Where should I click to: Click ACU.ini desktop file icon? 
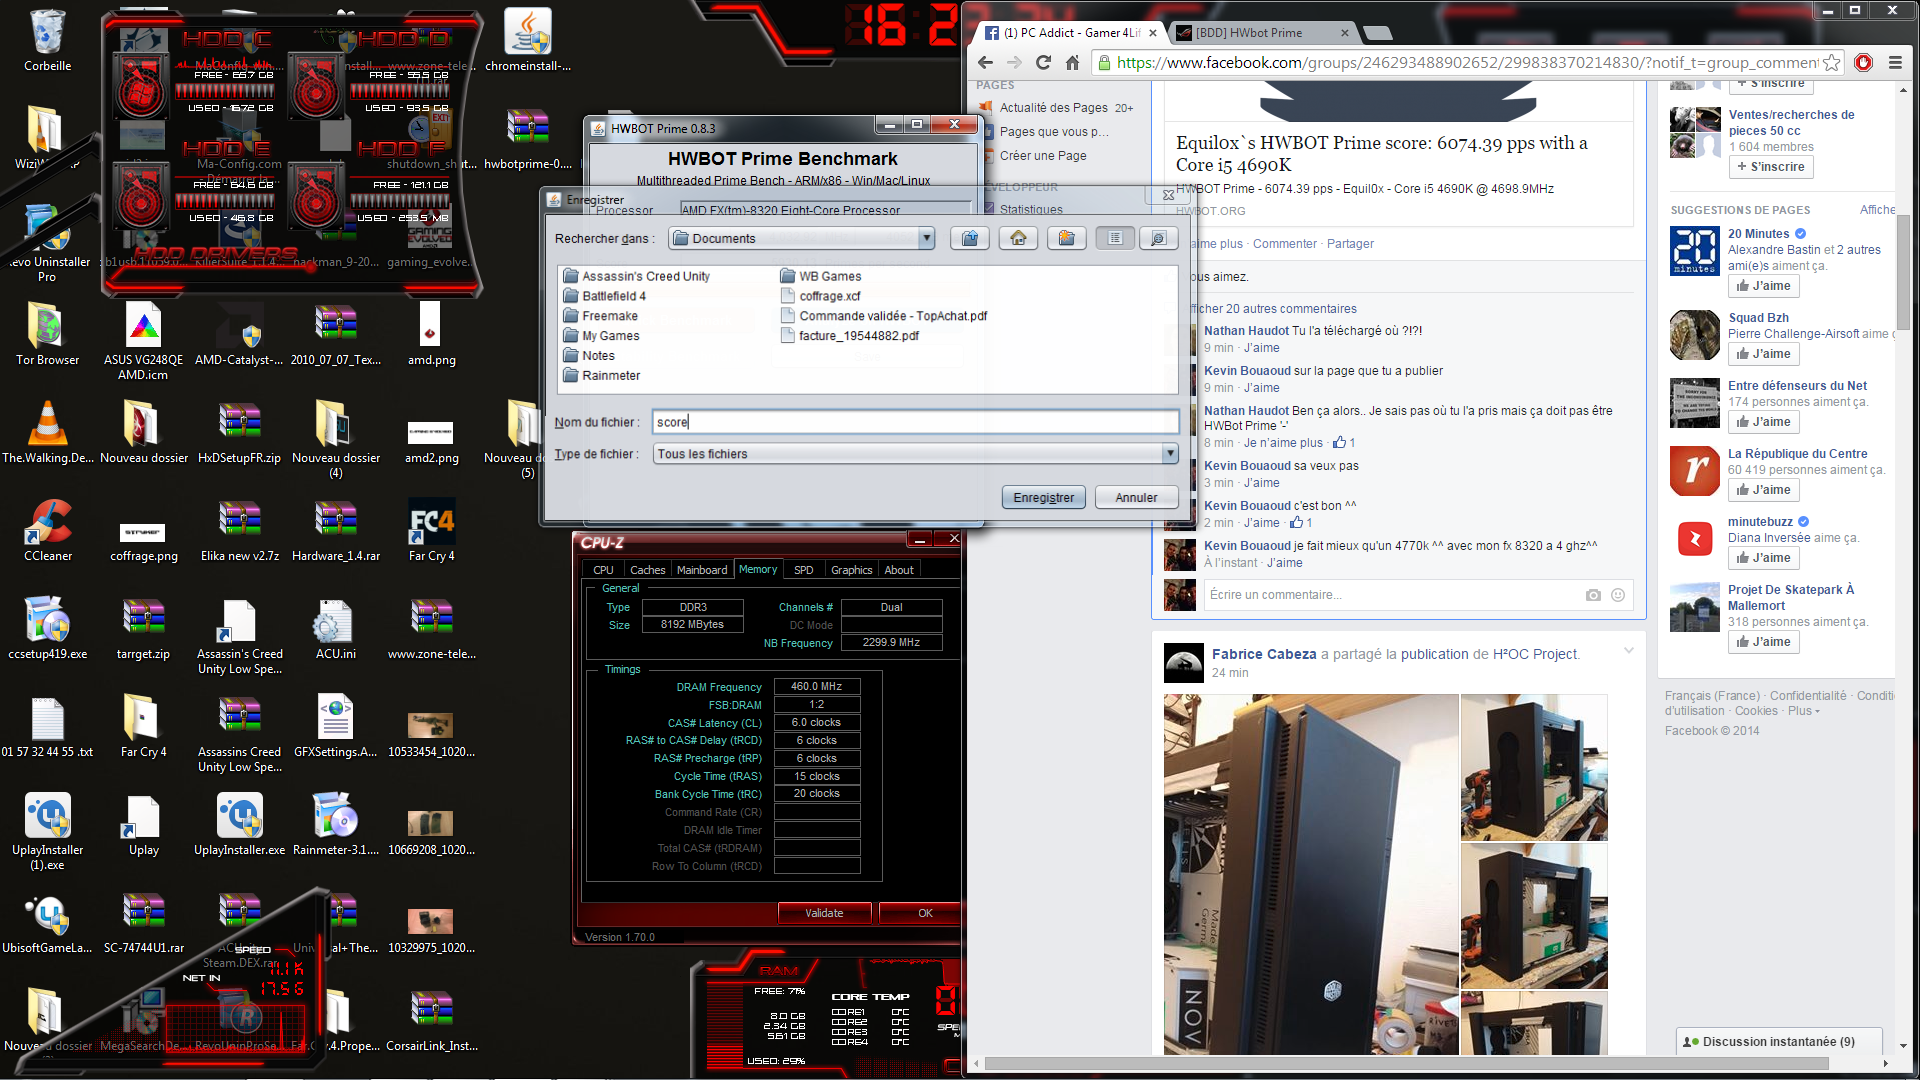pos(335,629)
